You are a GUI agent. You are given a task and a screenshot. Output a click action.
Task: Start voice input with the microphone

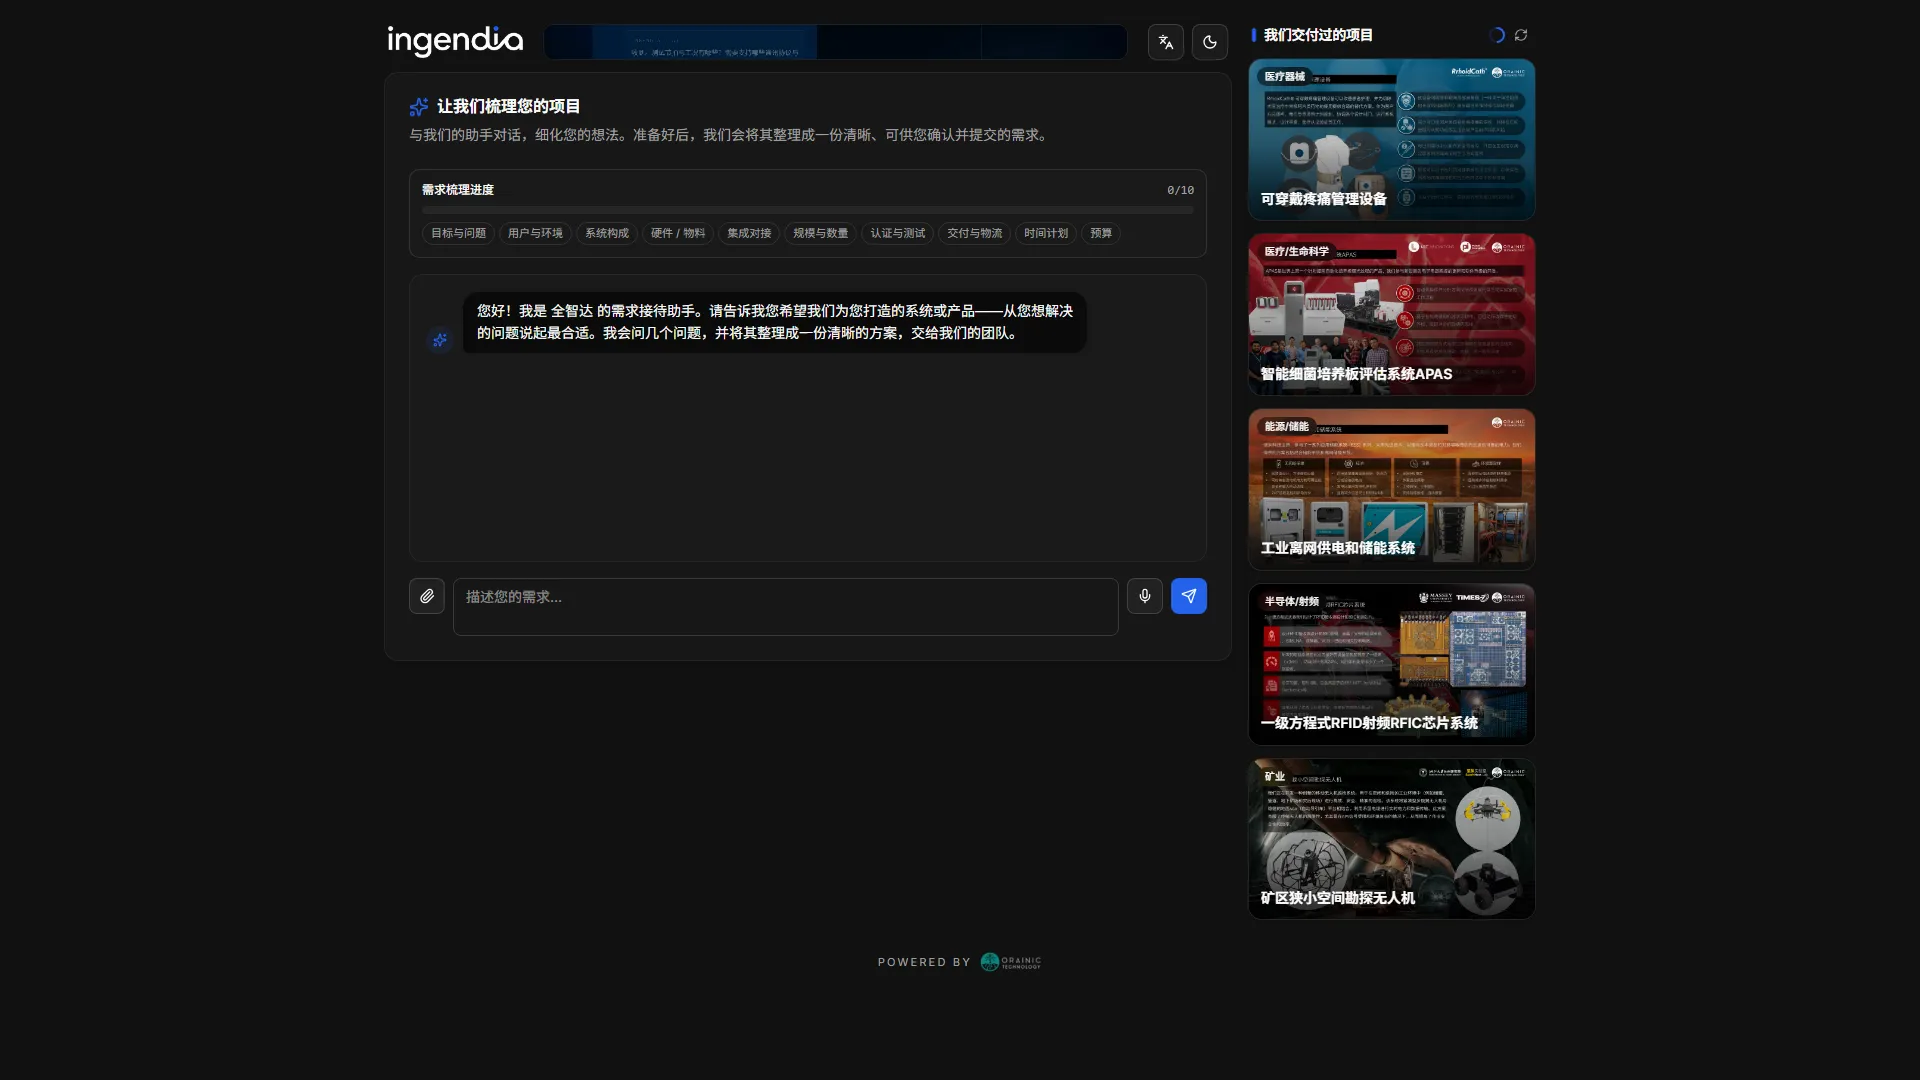pos(1145,596)
